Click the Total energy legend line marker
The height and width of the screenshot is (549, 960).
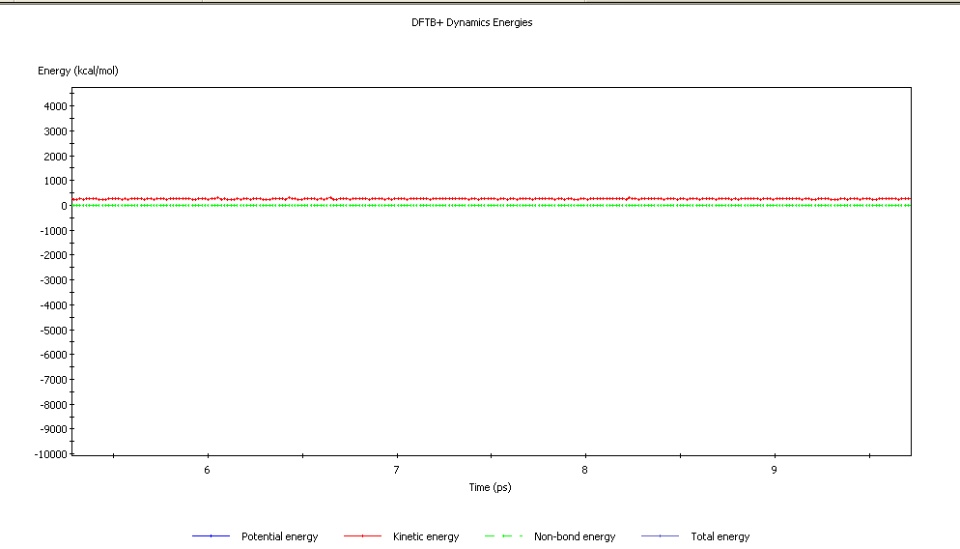660,536
